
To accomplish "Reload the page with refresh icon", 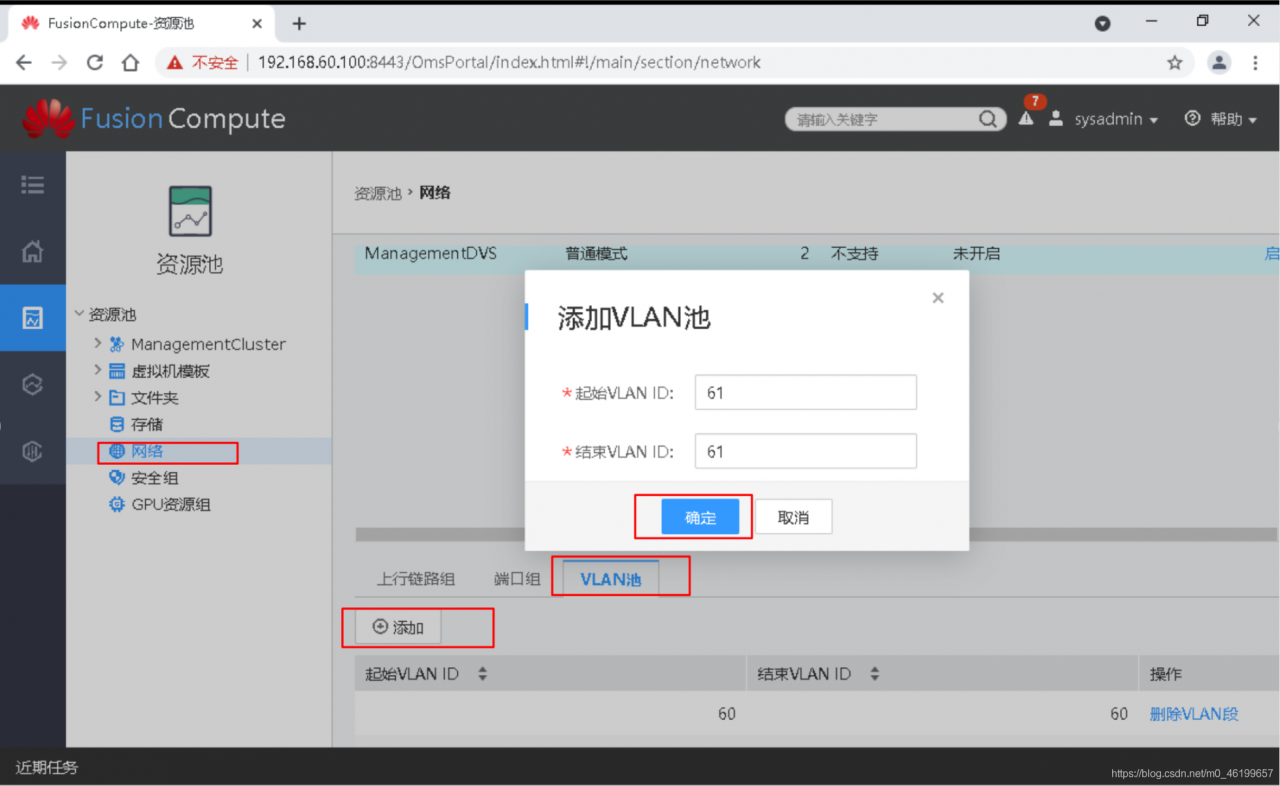I will [x=95, y=62].
